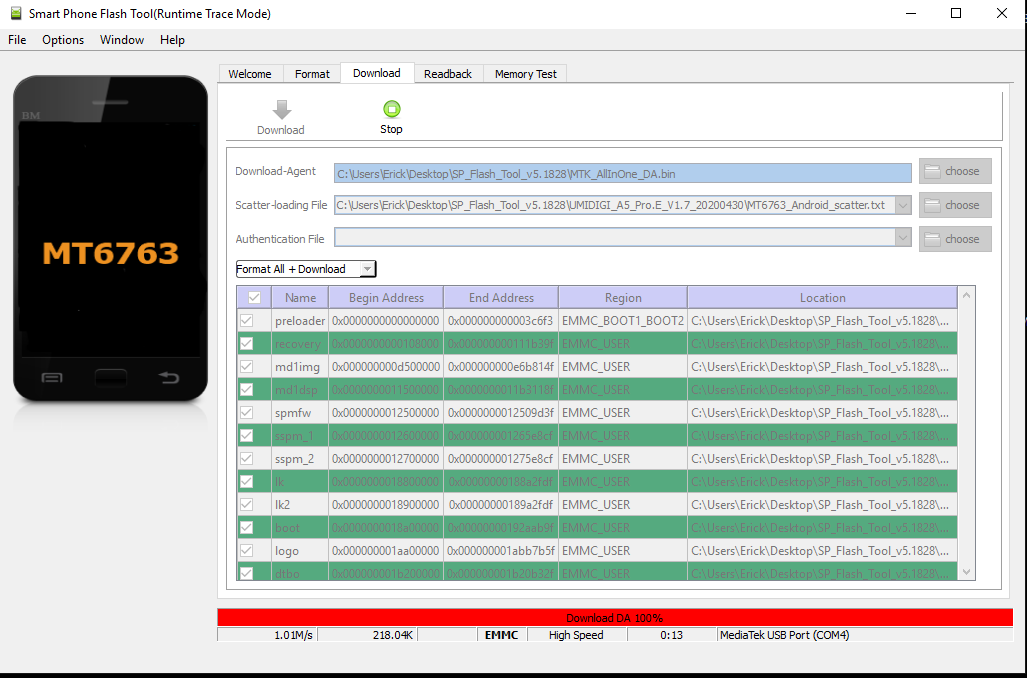Viewport: 1027px width, 678px height.
Task: Toggle the md1img row checkbox
Action: pyautogui.click(x=246, y=366)
